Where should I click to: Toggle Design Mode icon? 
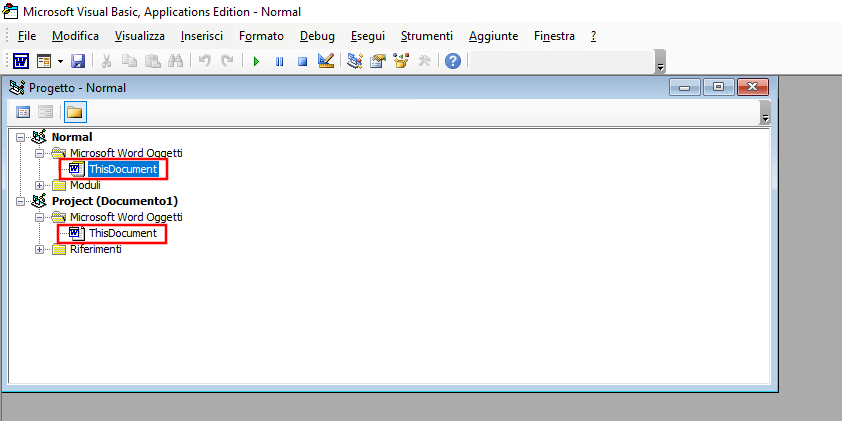tap(326, 61)
